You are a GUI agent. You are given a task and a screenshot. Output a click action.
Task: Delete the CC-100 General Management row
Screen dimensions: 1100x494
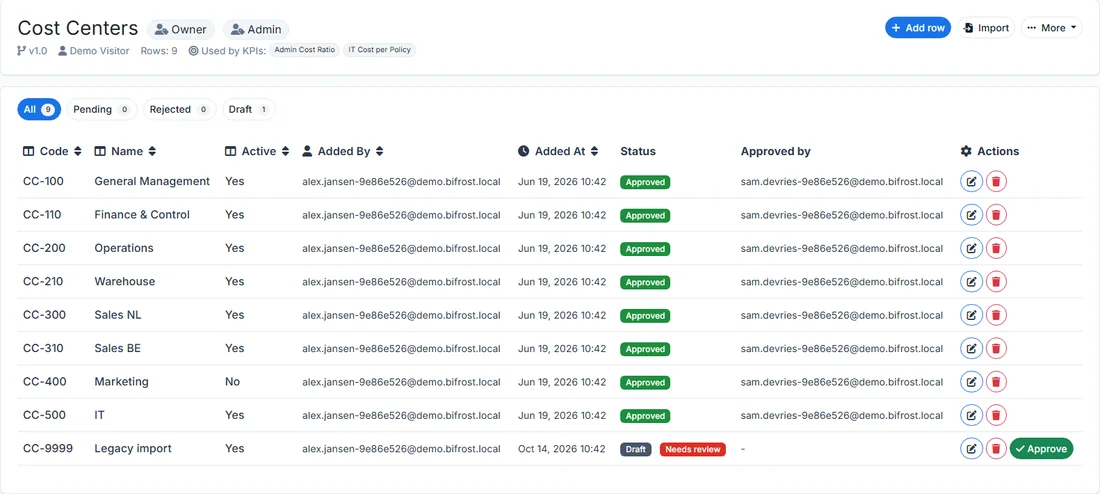click(996, 182)
